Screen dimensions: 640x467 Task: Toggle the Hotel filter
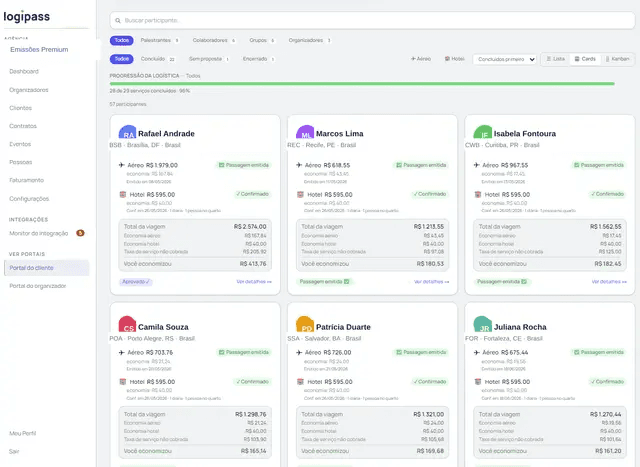click(454, 59)
